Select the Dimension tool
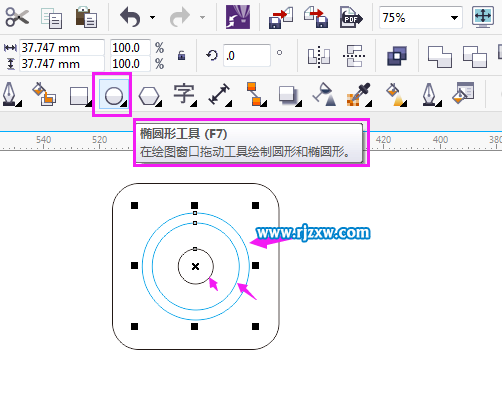 point(219,95)
